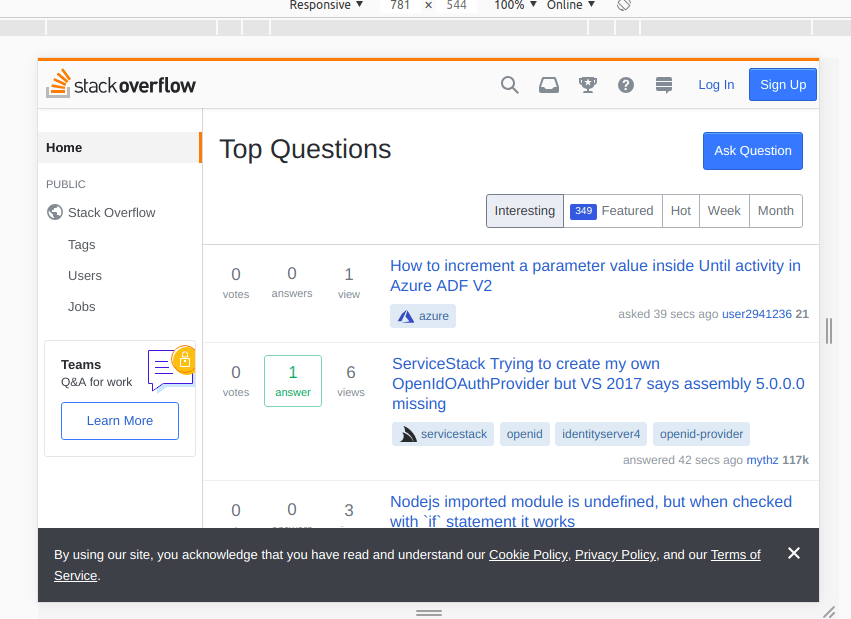Click the viewport width field 781

400,5
